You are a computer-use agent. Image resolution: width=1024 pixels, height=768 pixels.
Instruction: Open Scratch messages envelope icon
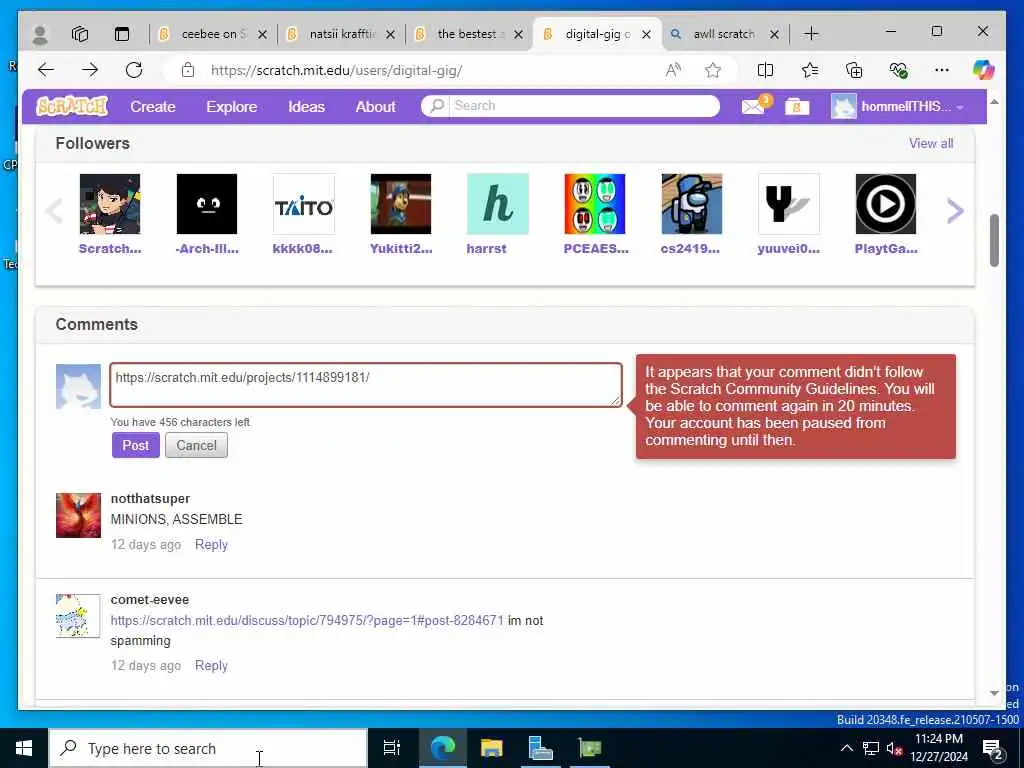pyautogui.click(x=754, y=106)
